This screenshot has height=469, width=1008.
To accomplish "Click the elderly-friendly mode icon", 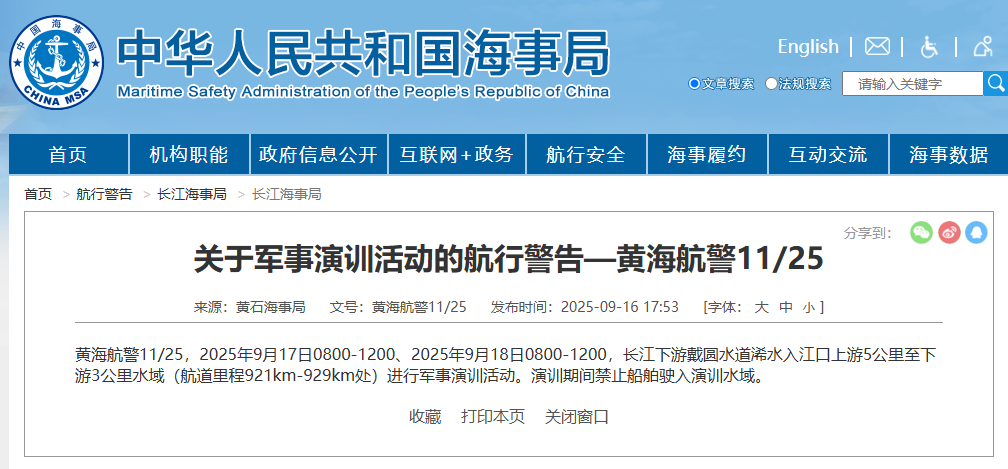I will (x=981, y=47).
